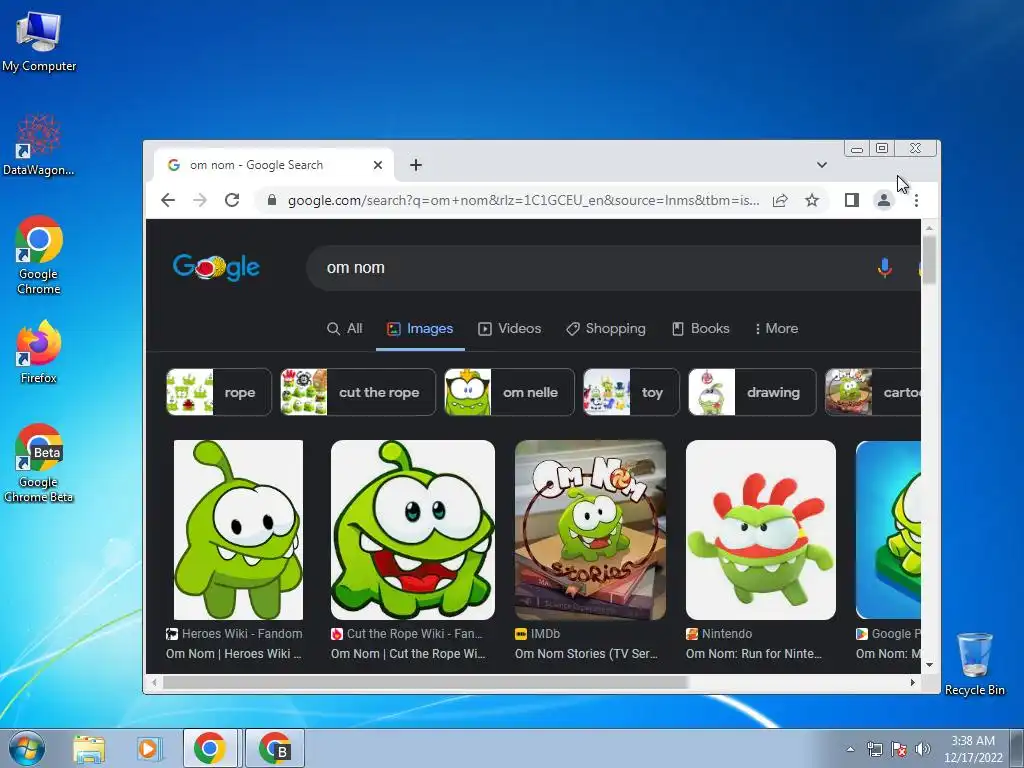Switch to the All results tab
The width and height of the screenshot is (1024, 768).
click(x=345, y=328)
